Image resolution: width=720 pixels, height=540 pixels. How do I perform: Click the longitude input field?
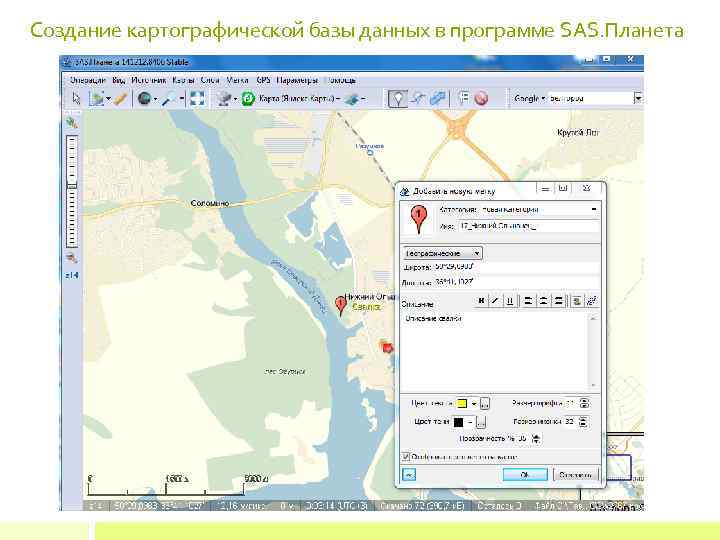coord(516,282)
